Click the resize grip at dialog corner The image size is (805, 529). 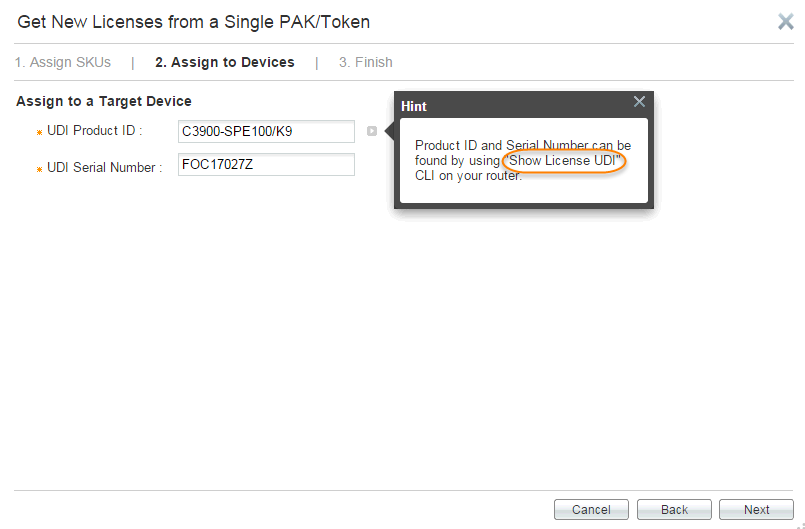[800, 525]
